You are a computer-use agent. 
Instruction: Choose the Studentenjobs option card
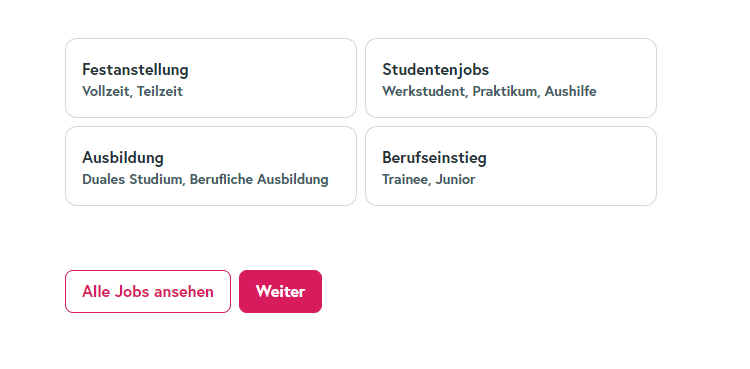click(511, 78)
